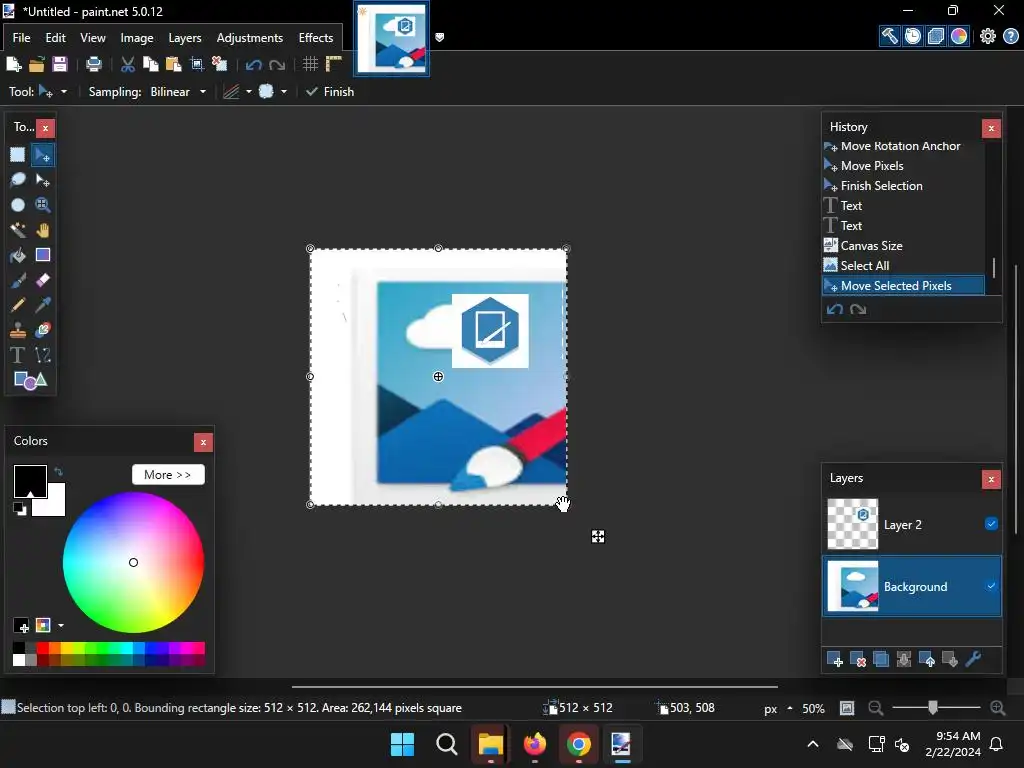Open the View menu
This screenshot has height=768, width=1024.
(x=93, y=38)
